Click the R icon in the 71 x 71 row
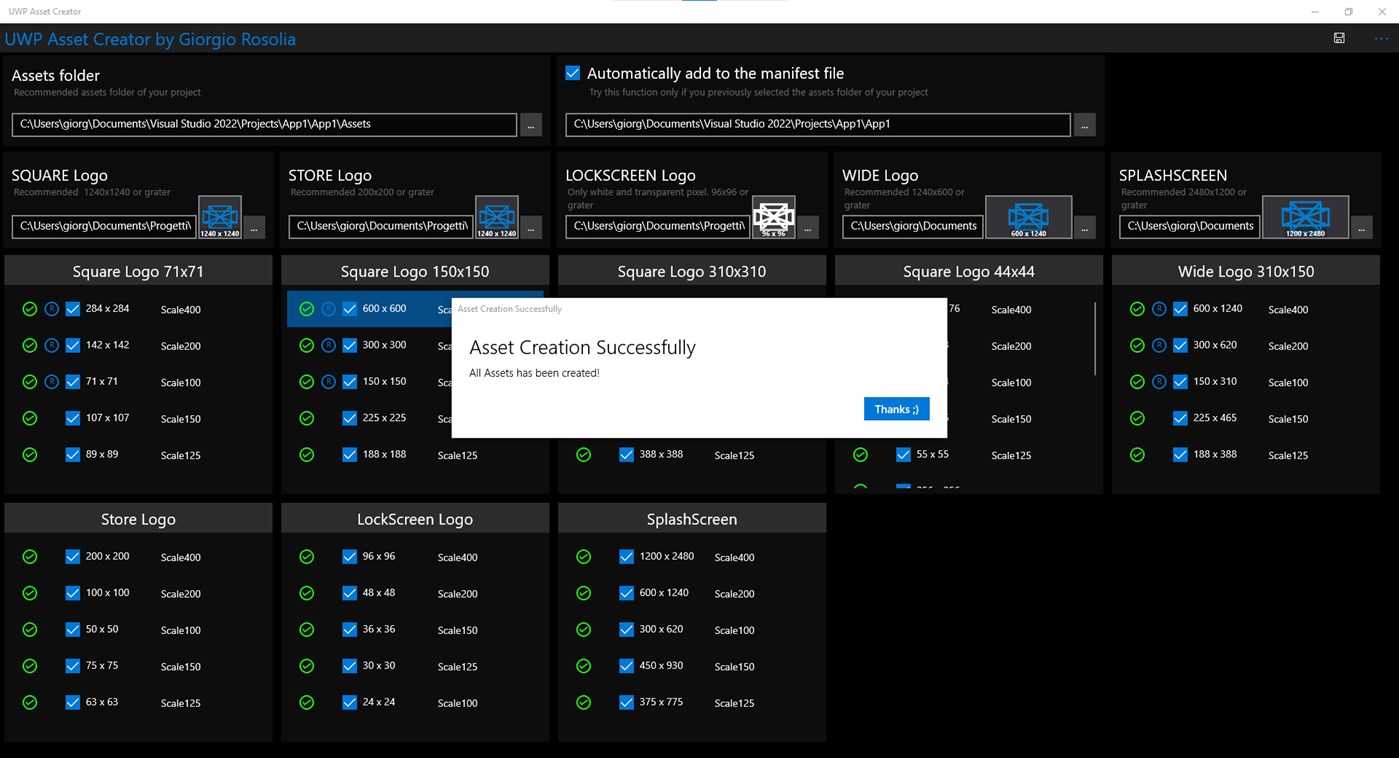 click(52, 382)
